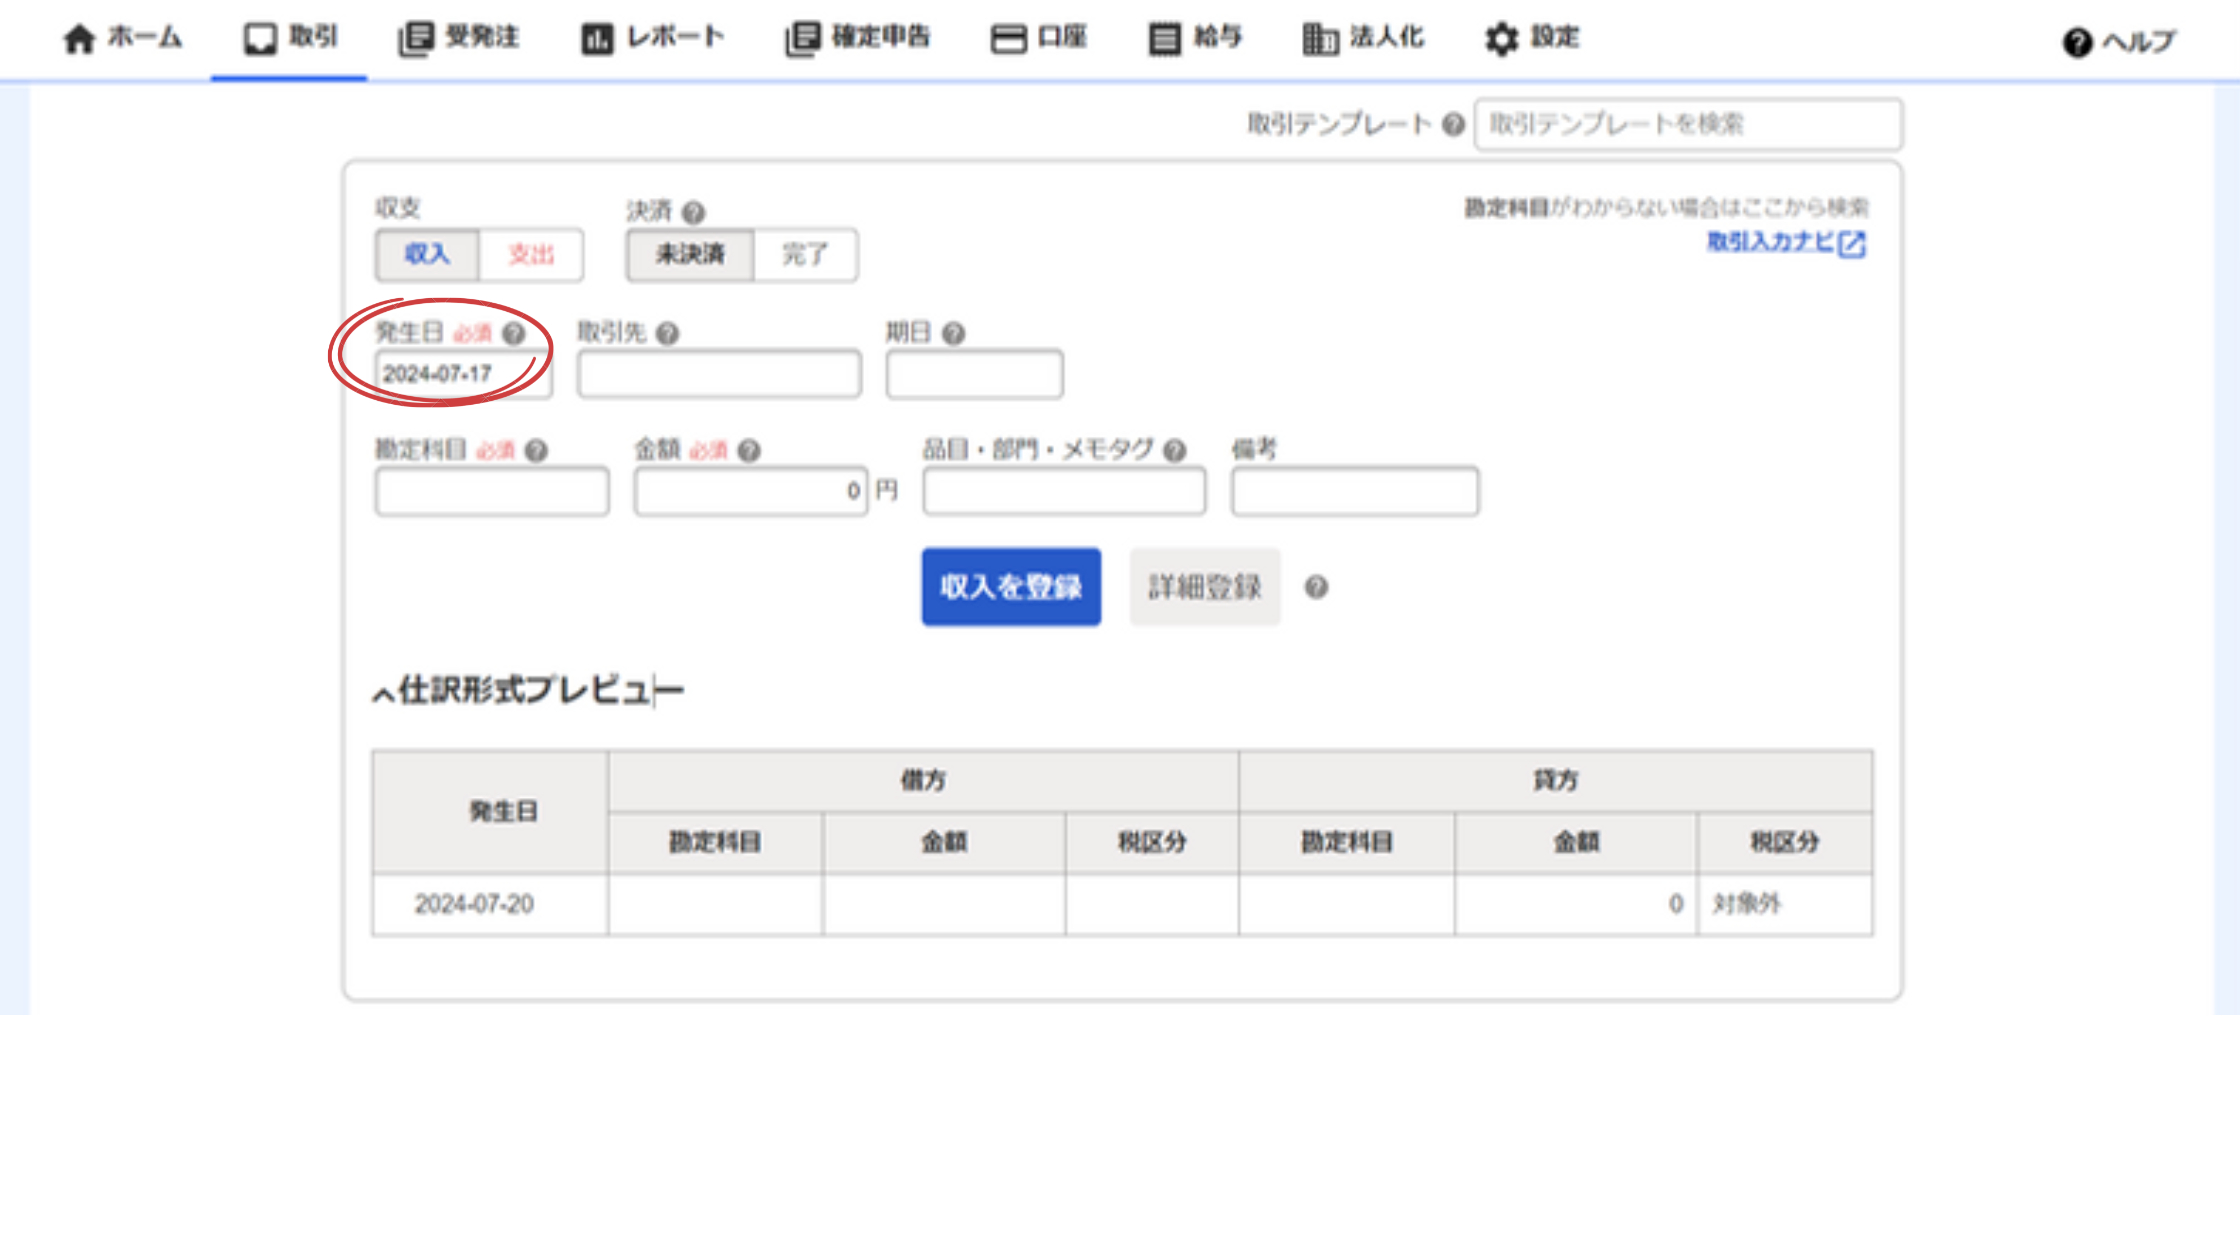Click help icon beside 品目・部門・メモタグ
Viewport: 2240px width, 1260px height.
[1175, 451]
